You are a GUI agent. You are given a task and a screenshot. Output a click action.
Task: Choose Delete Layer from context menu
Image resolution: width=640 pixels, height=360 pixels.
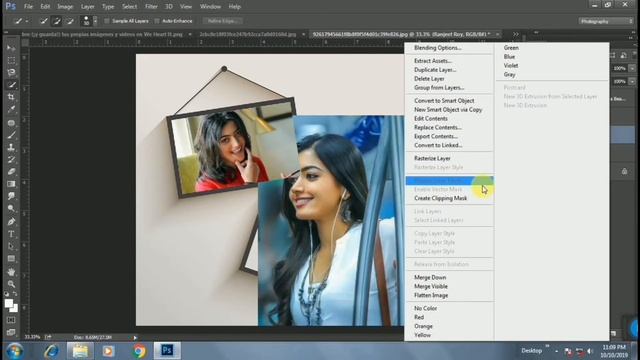coord(429,79)
